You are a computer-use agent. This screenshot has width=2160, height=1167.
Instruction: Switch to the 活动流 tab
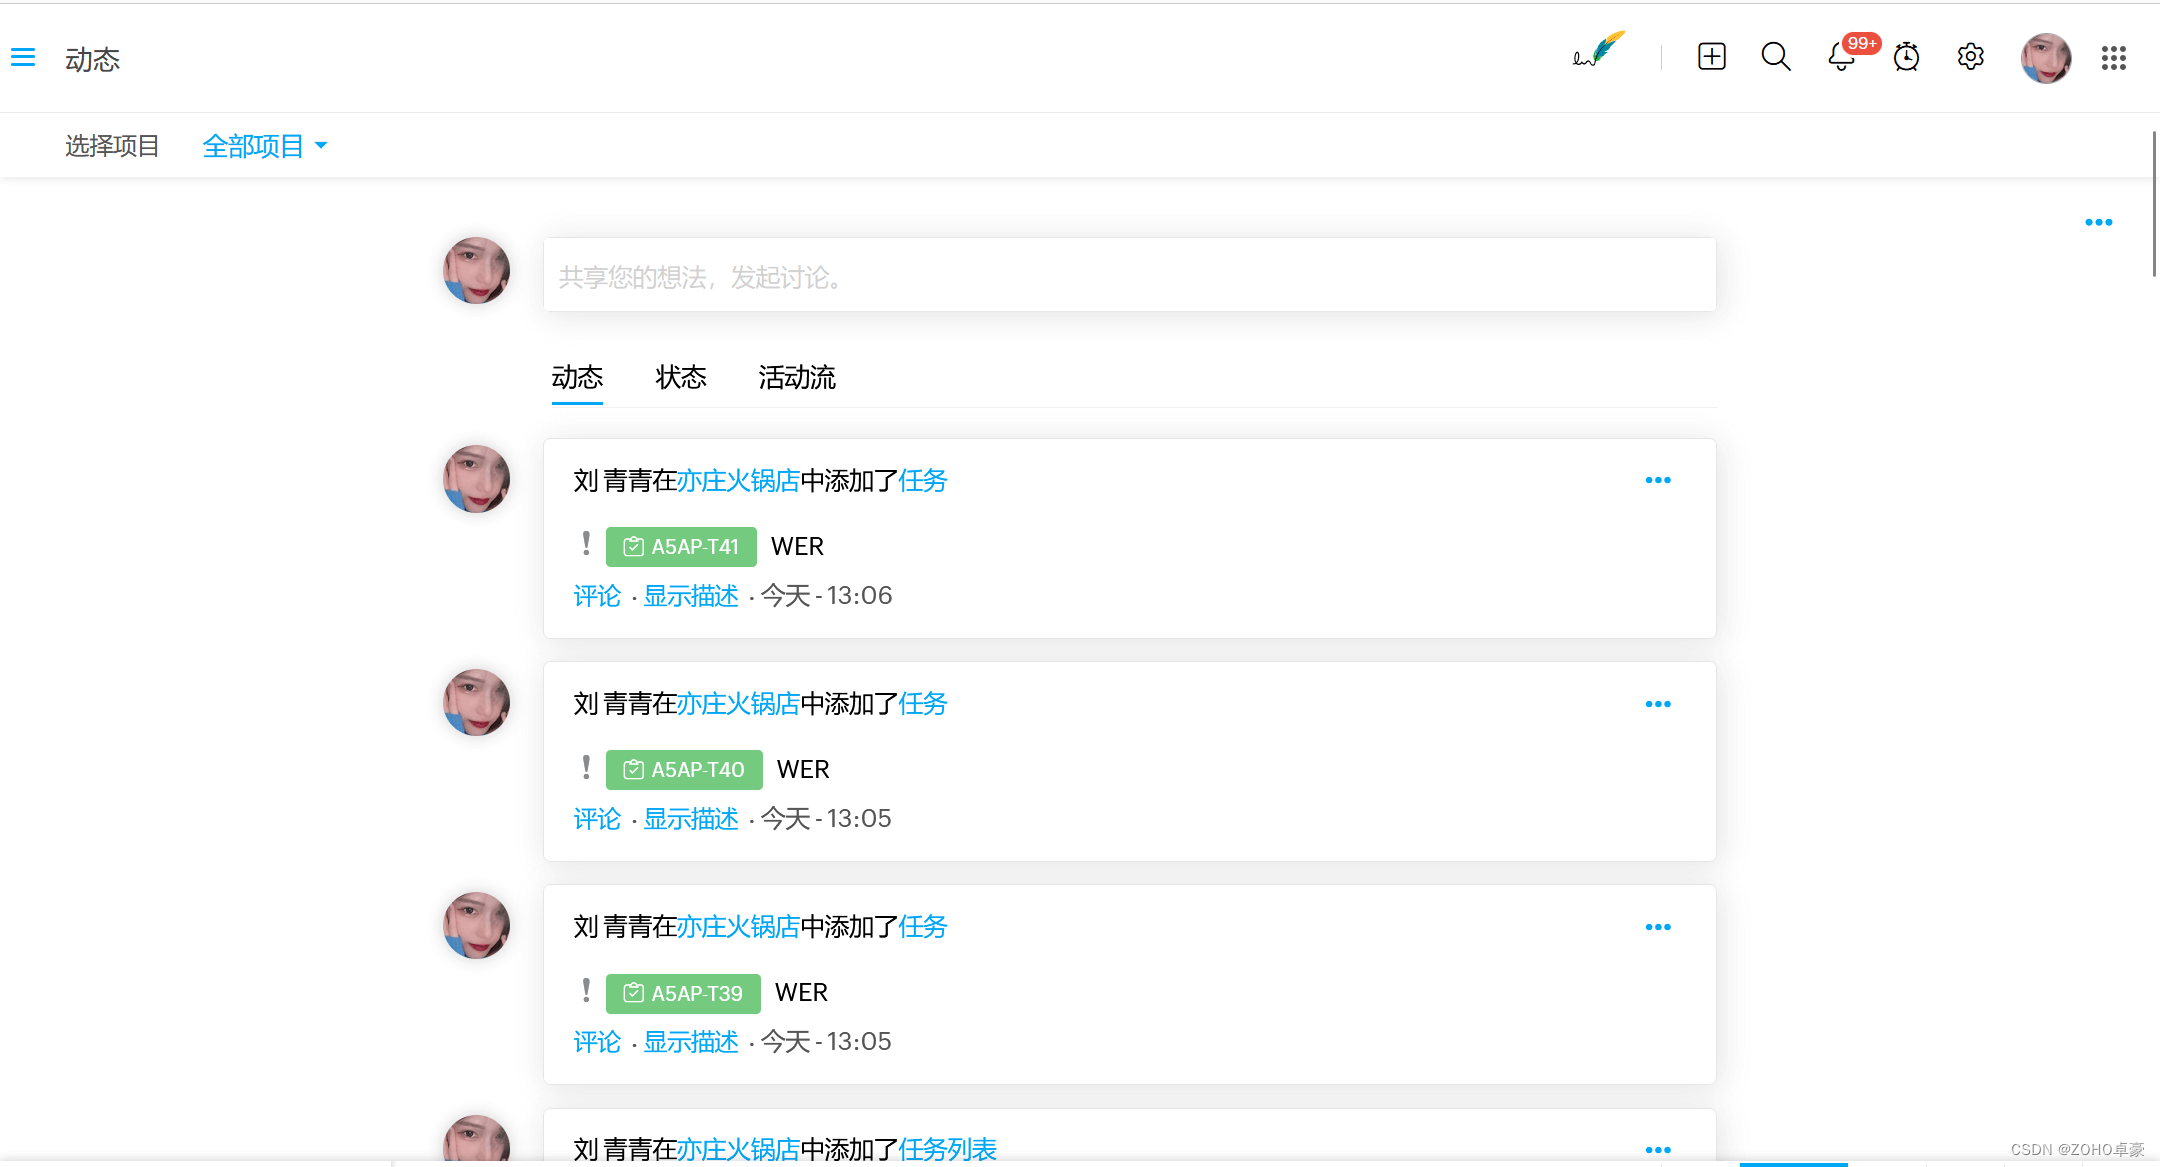(x=797, y=378)
